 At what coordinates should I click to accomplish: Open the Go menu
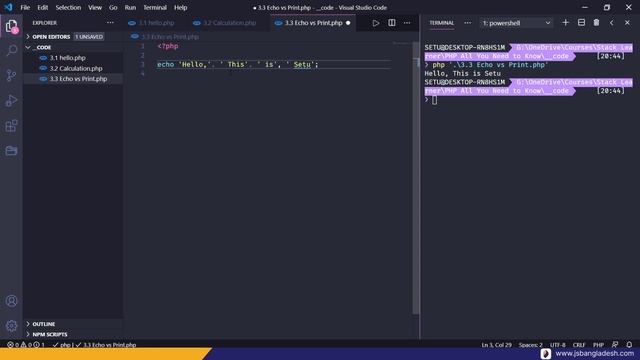point(113,7)
